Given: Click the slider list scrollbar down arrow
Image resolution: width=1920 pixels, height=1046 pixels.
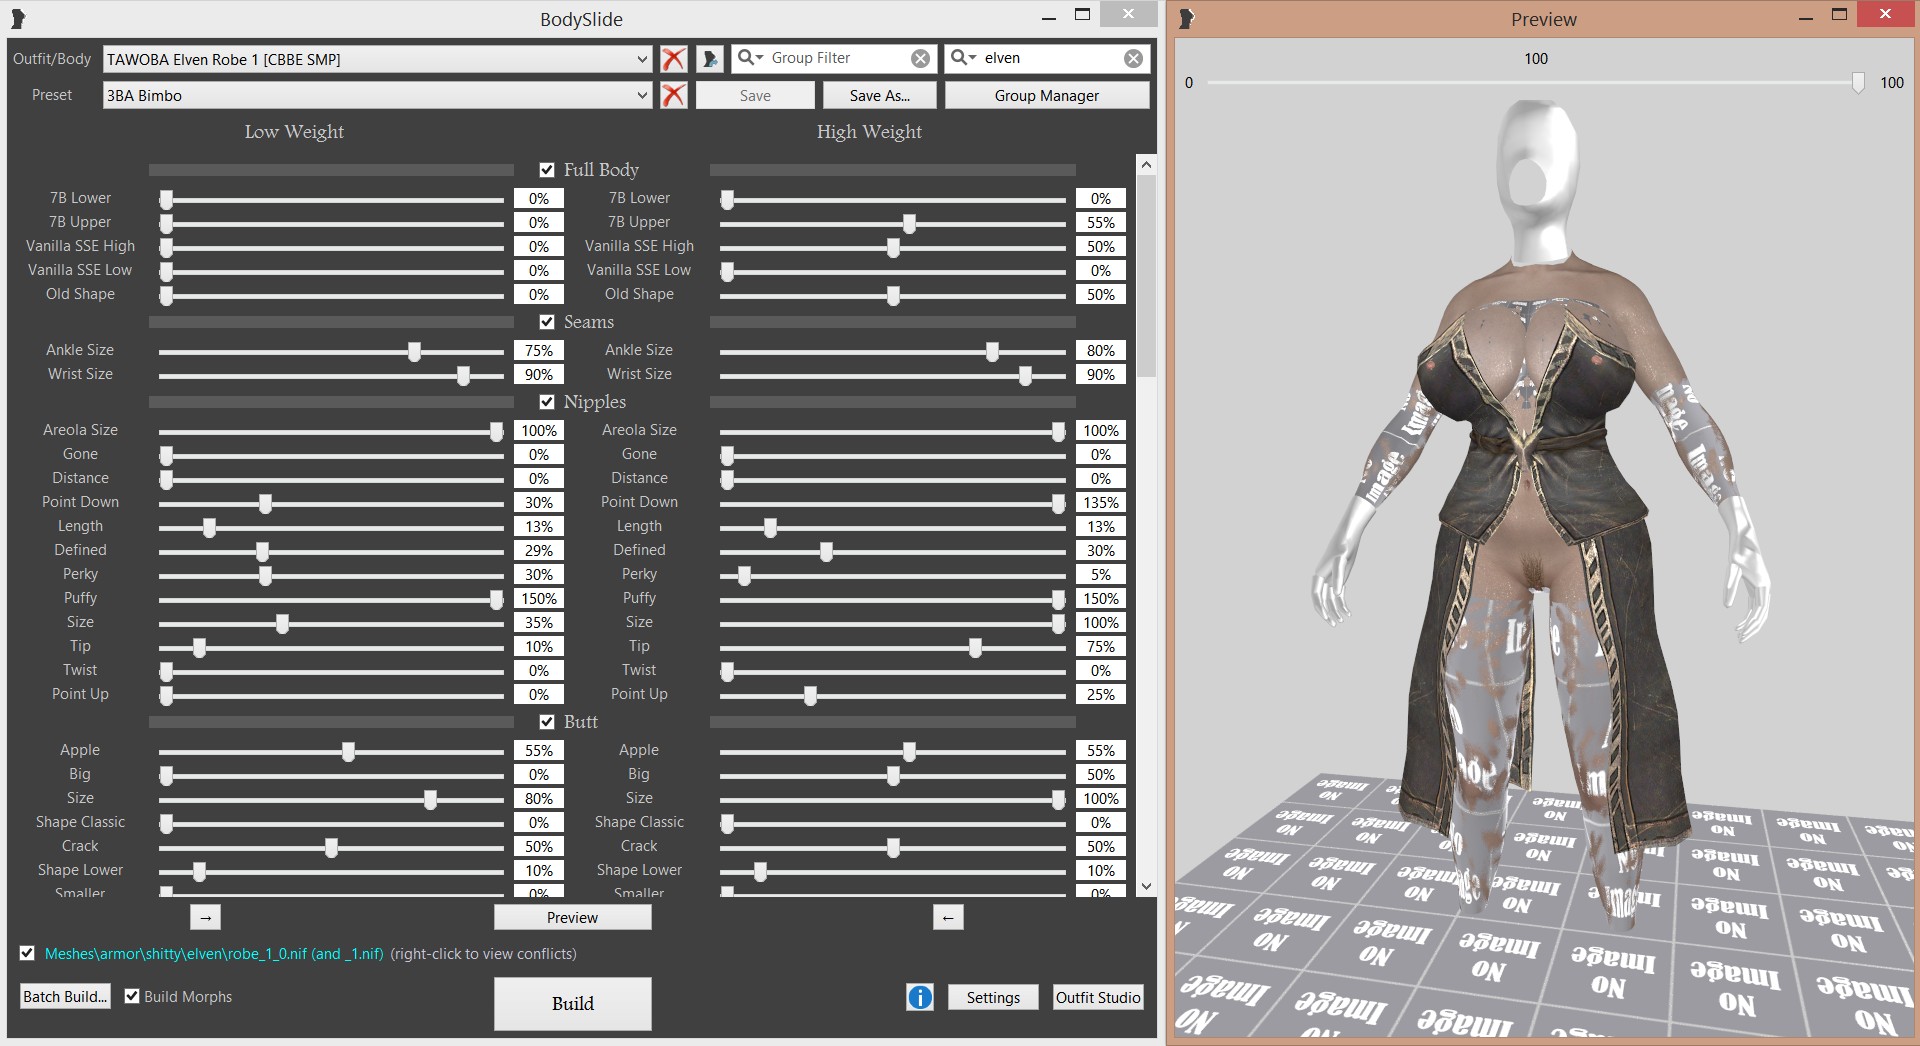Looking at the screenshot, I should (x=1146, y=886).
